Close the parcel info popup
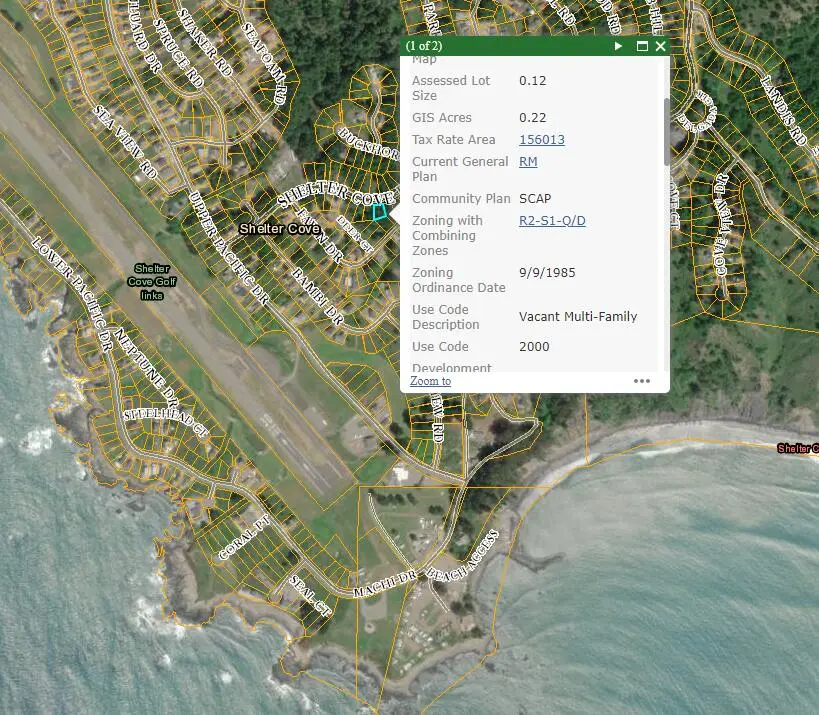 (660, 46)
